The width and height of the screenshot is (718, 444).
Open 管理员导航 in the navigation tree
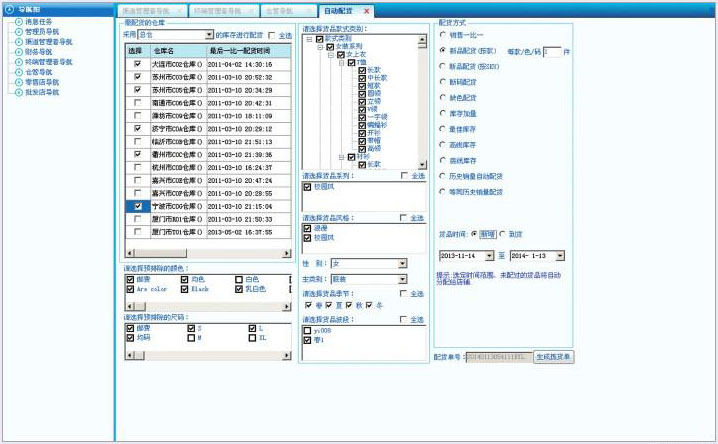point(42,32)
